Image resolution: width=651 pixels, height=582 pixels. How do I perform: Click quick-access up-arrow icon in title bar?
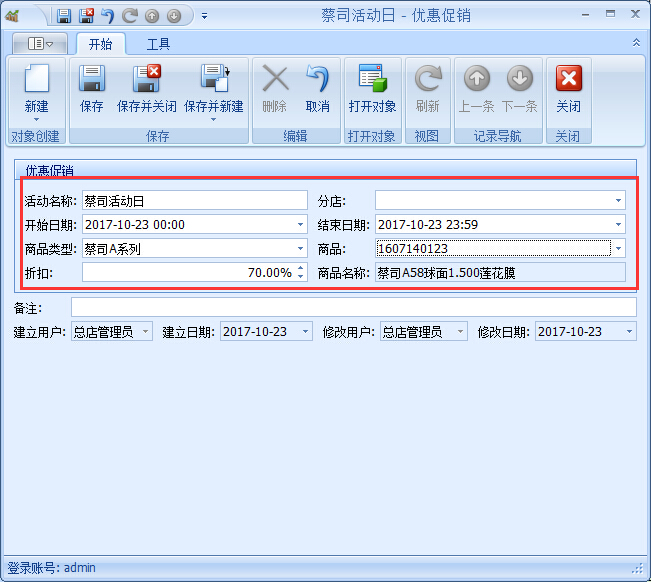pyautogui.click(x=152, y=16)
